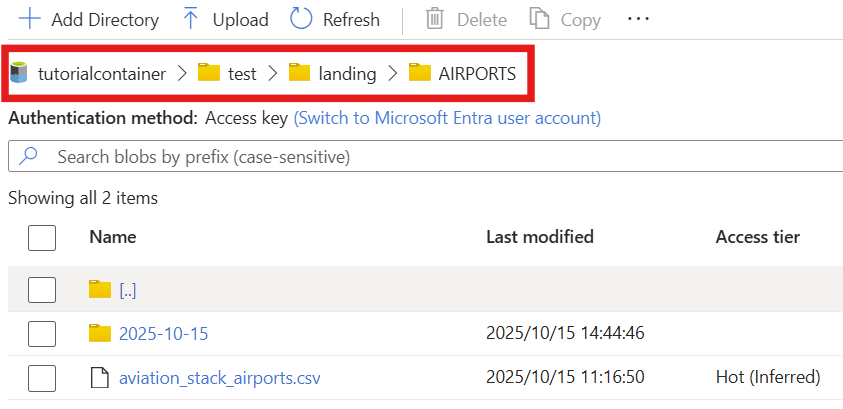843x409 pixels.
Task: Click the 2025-10-15 folder icon
Action: [x=99, y=333]
